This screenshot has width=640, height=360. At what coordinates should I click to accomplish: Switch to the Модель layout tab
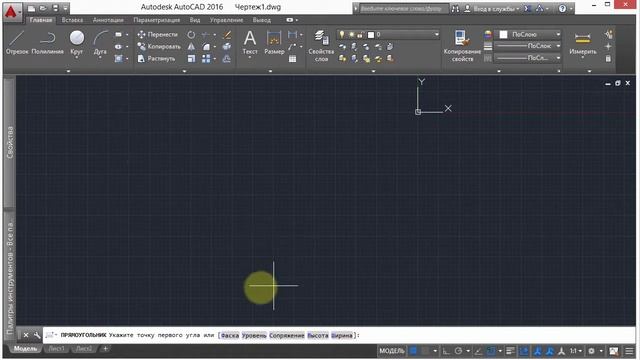25,349
